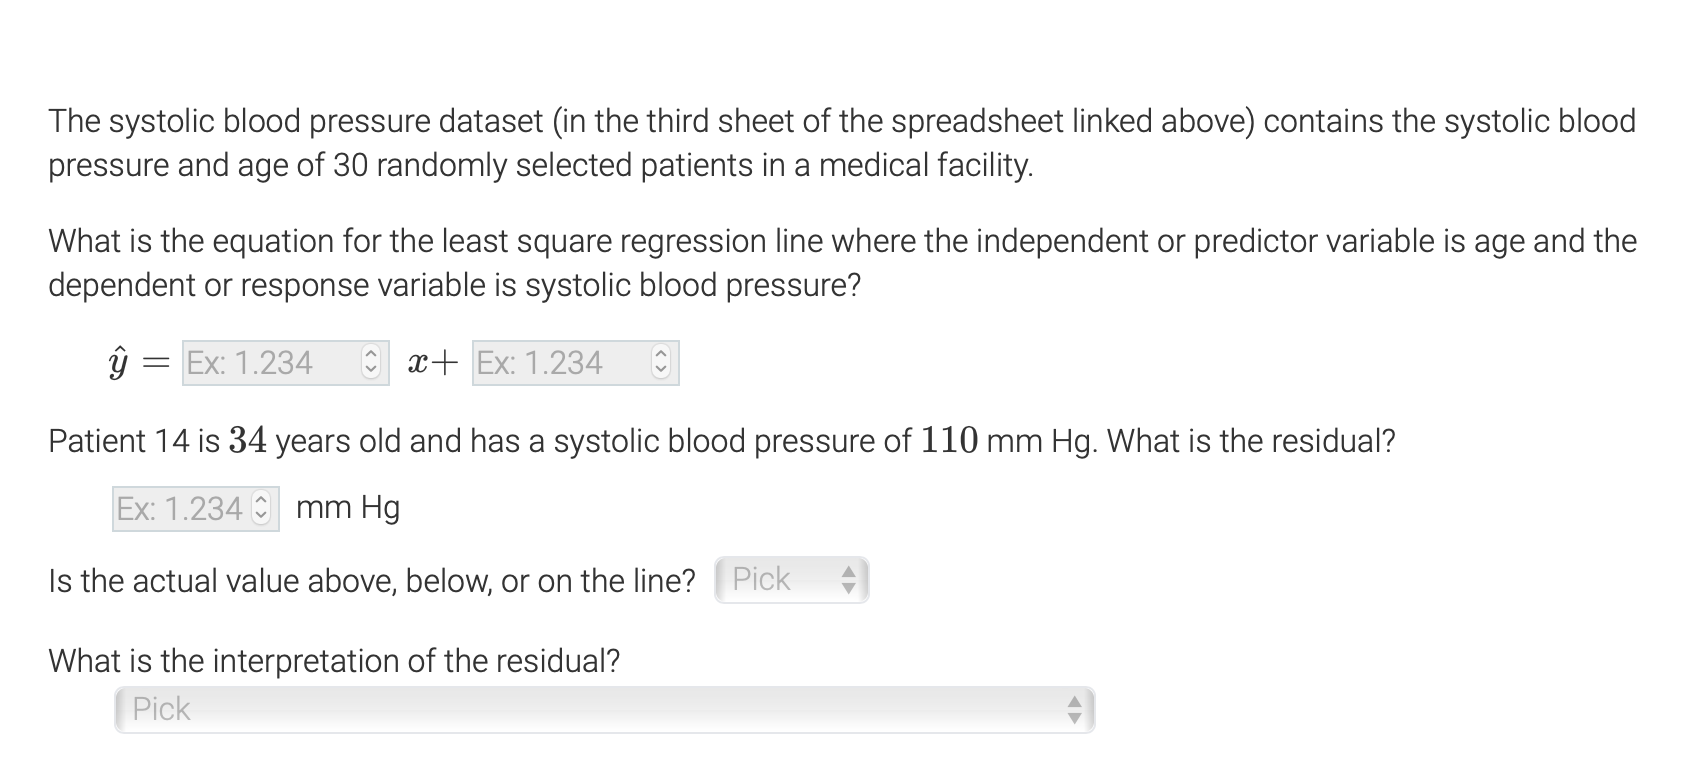Click the slope increment arrow in equation
The height and width of the screenshot is (776, 1688).
pyautogui.click(x=370, y=356)
